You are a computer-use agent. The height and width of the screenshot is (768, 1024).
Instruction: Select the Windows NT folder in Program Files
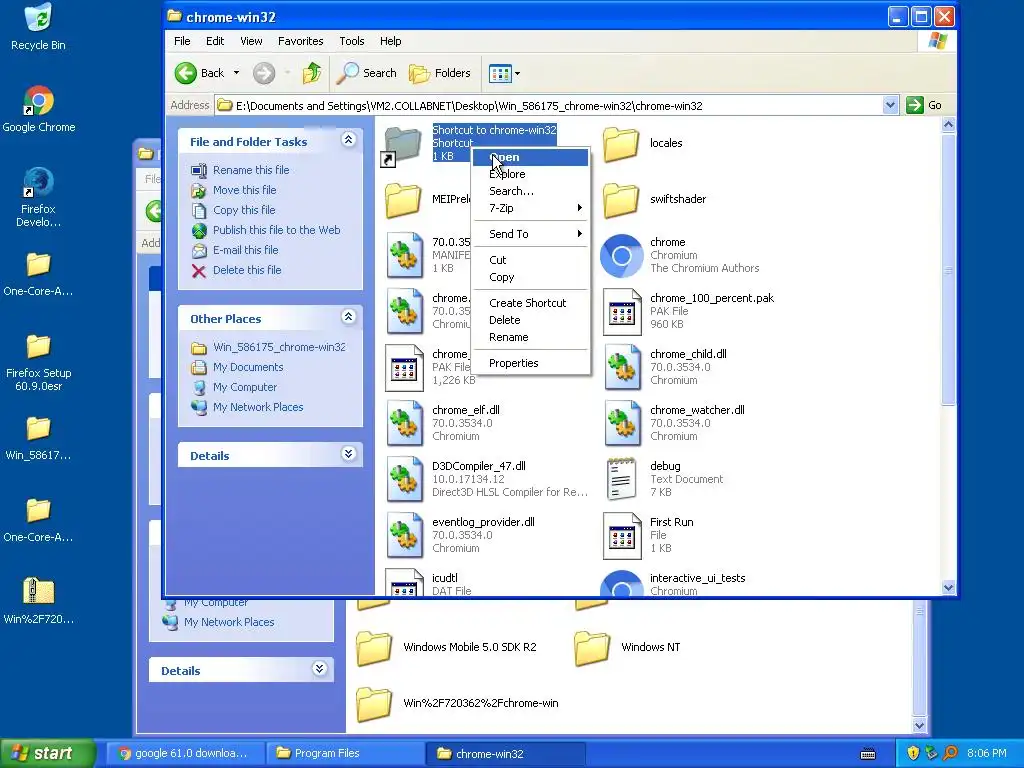point(627,647)
